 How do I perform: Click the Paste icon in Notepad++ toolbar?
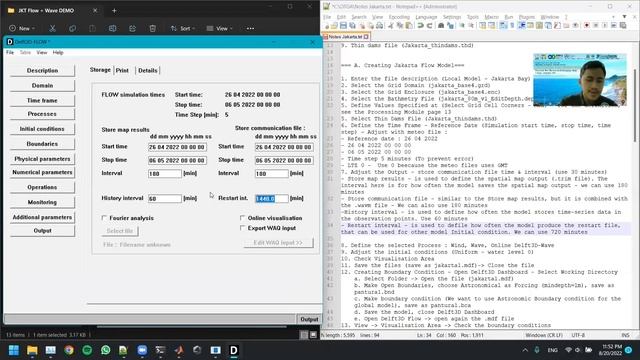coord(409,26)
